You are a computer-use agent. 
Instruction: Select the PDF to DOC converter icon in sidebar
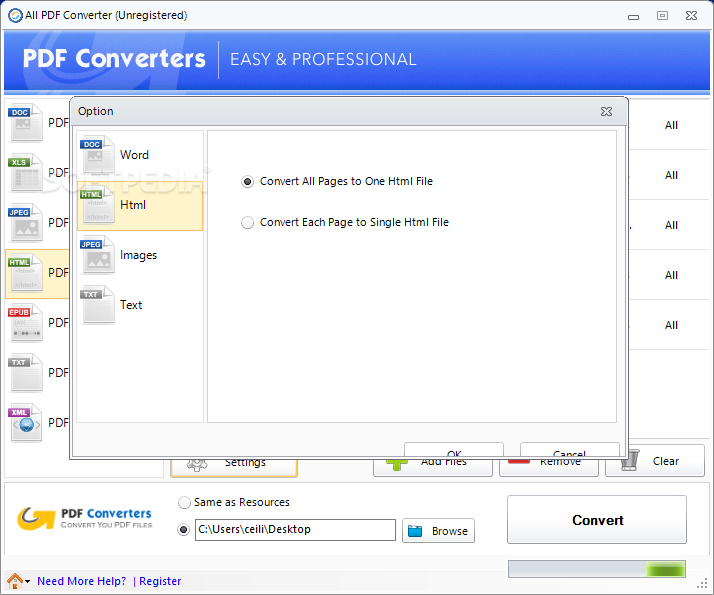[x=26, y=122]
